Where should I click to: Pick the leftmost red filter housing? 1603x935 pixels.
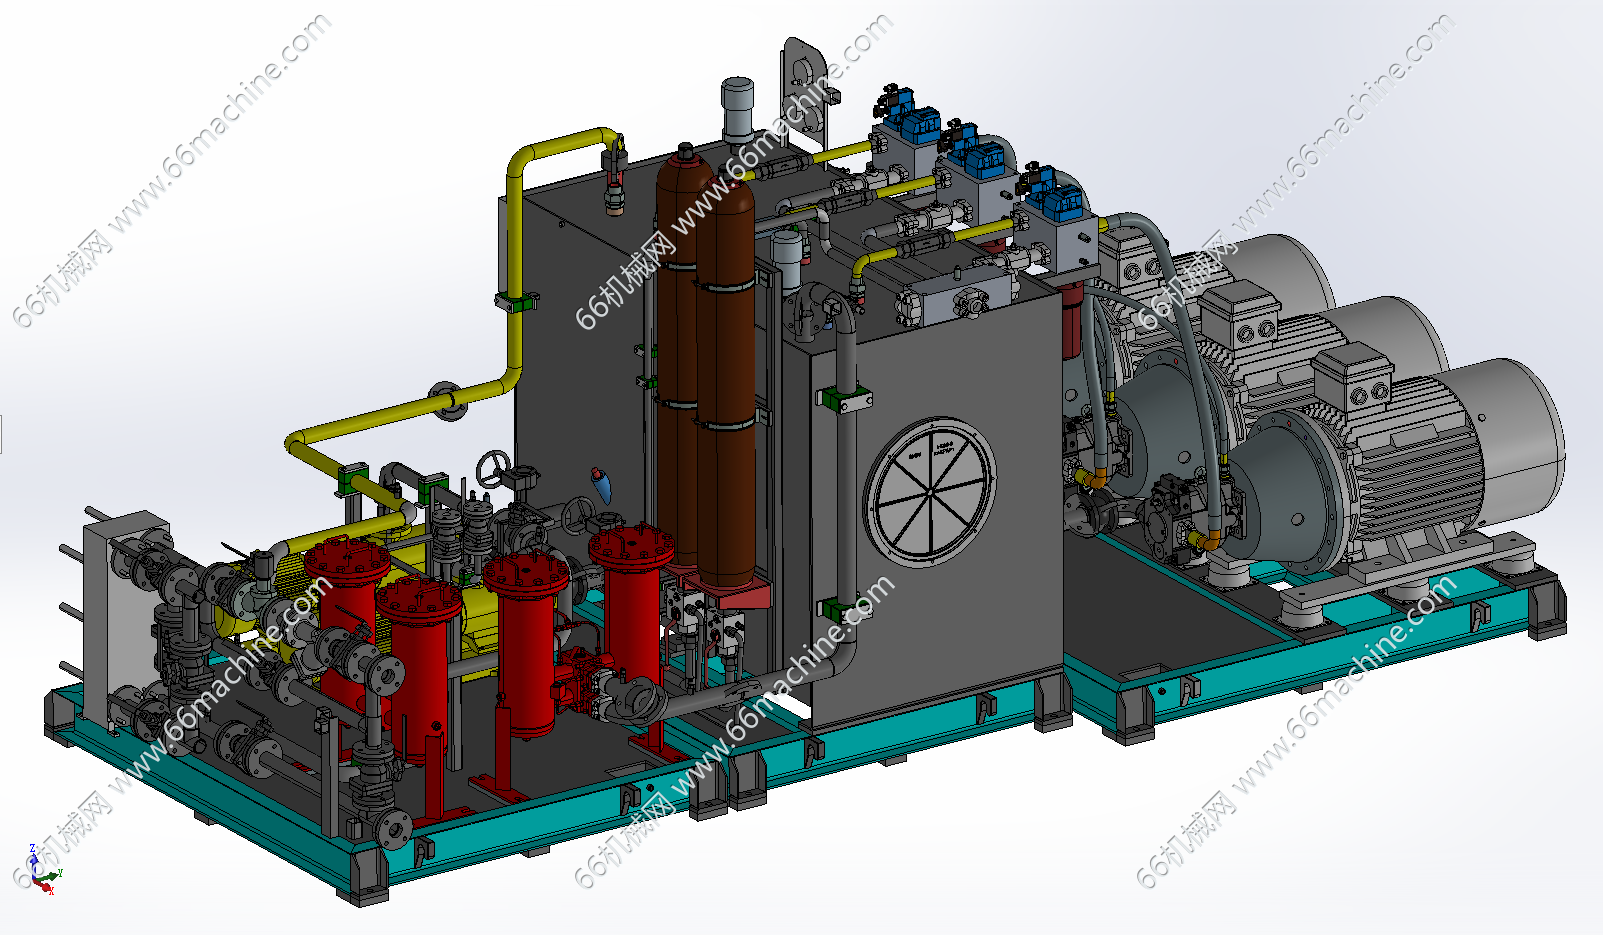coord(346,608)
